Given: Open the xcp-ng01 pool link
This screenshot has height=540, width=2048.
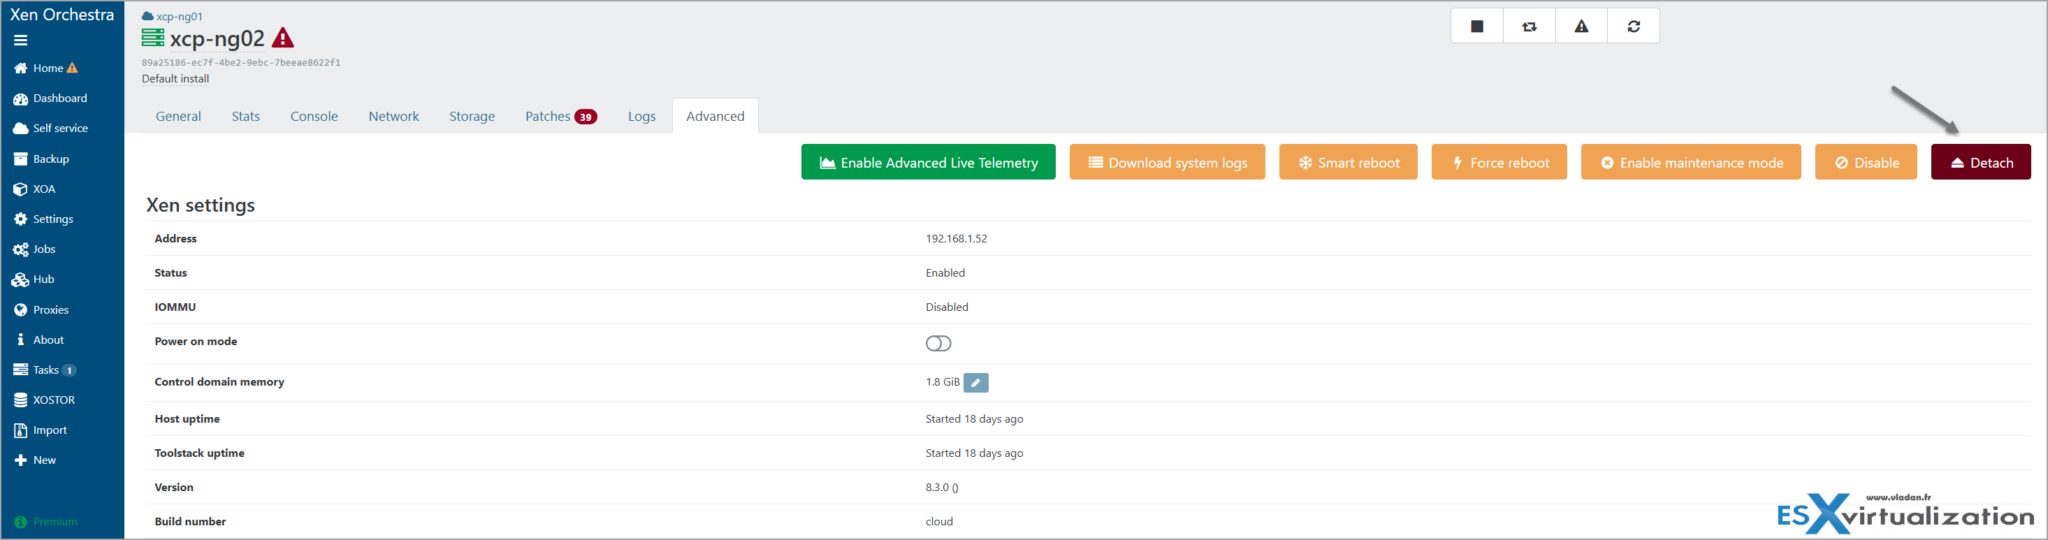Looking at the screenshot, I should point(179,17).
